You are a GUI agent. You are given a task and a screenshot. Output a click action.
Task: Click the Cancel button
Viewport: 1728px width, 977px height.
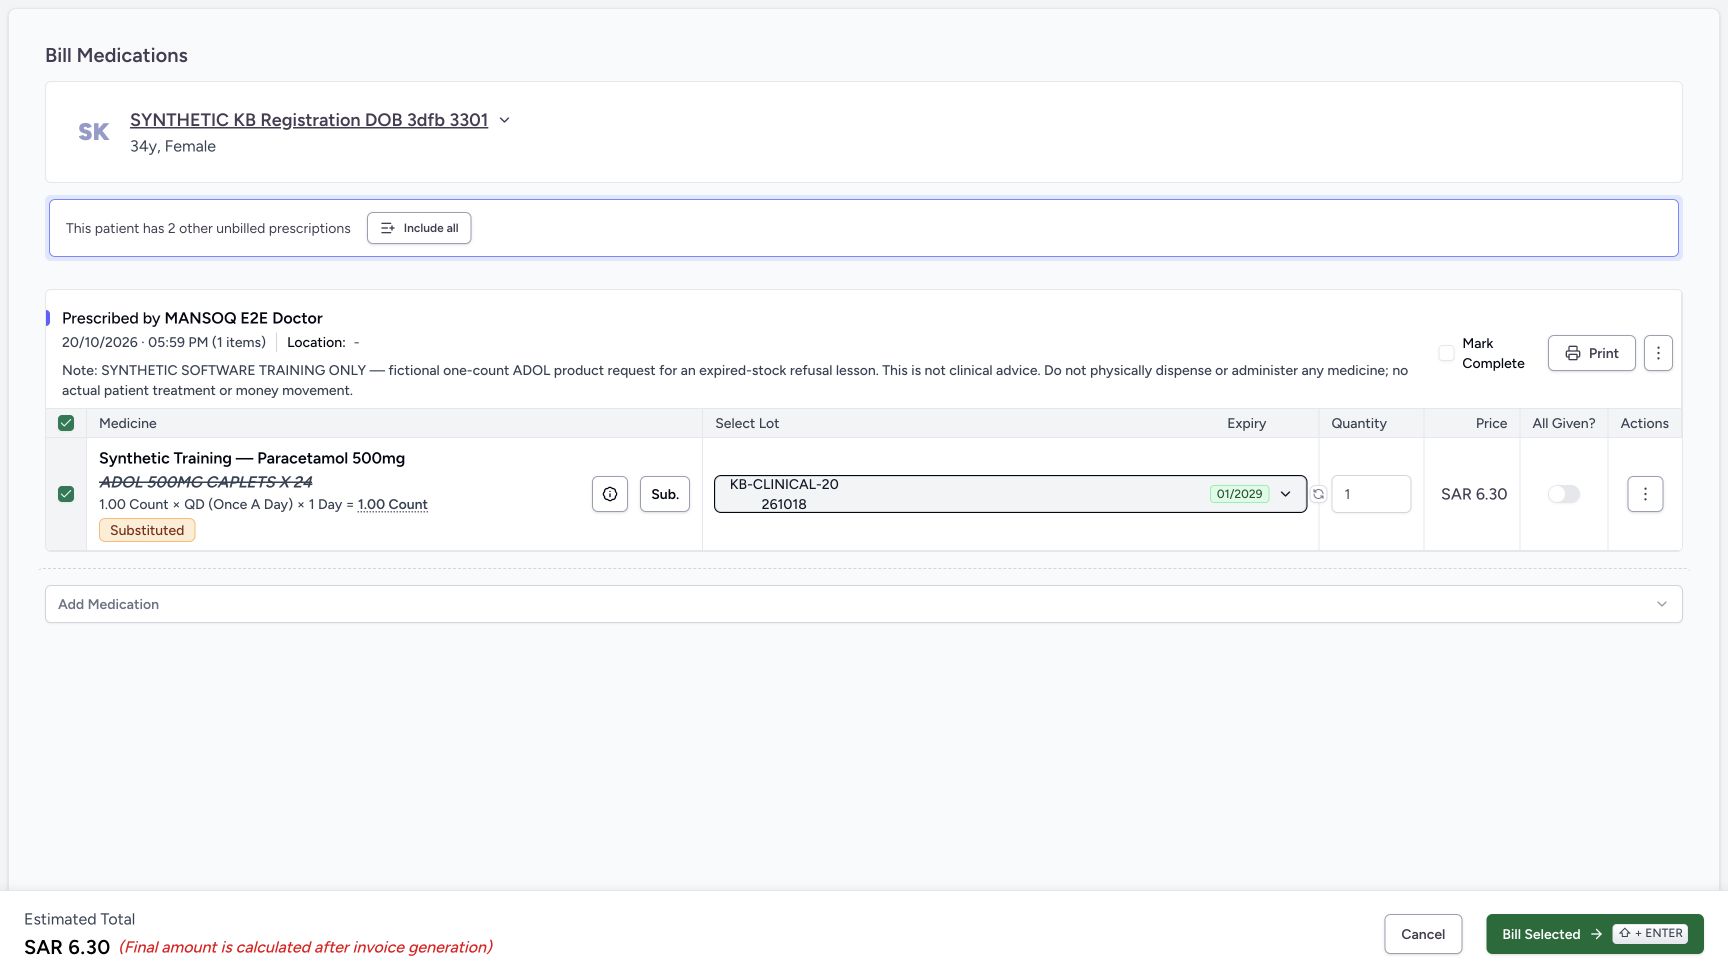point(1423,934)
